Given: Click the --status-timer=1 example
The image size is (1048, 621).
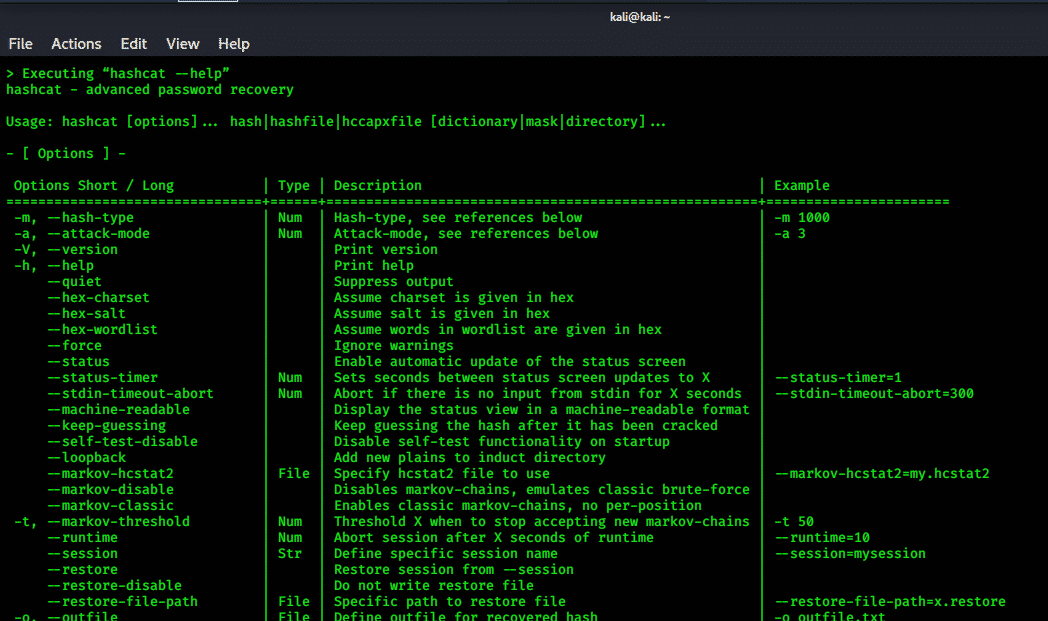Looking at the screenshot, I should 838,378.
